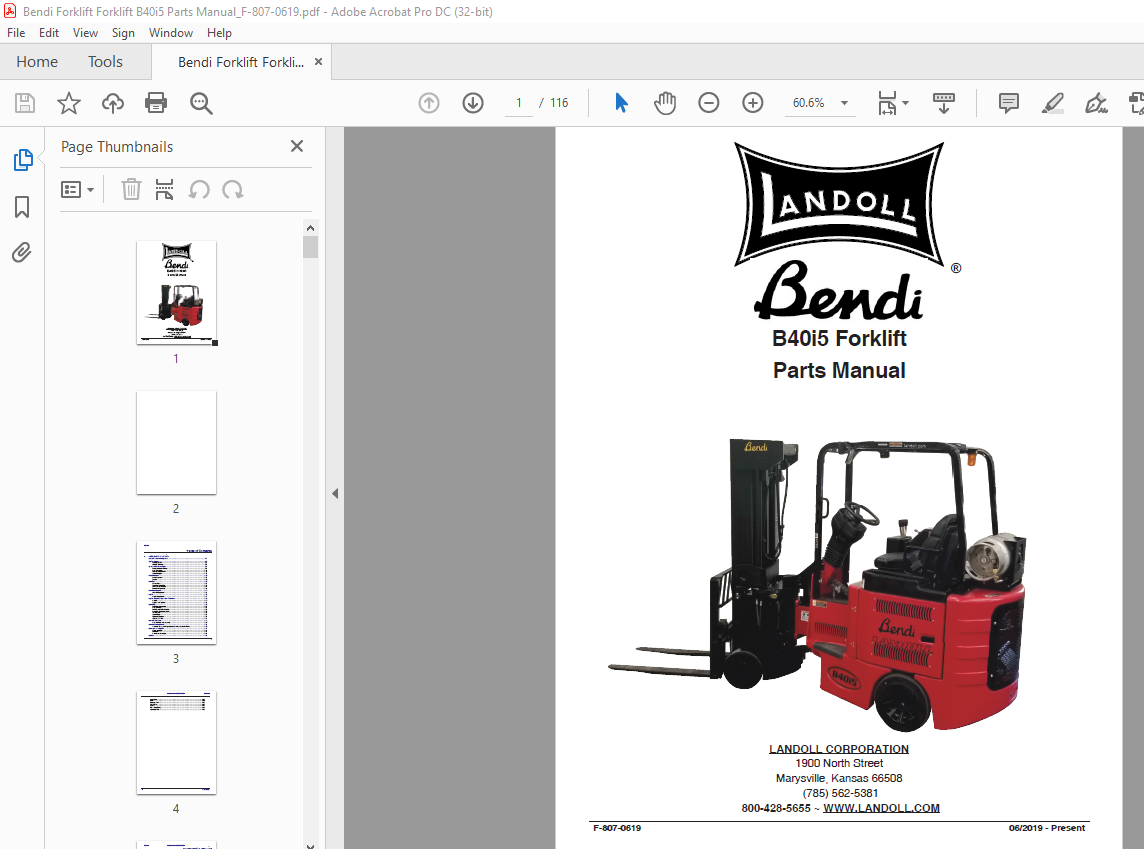Click the fit page width icon
Screen dimensions: 1144x849
point(887,103)
